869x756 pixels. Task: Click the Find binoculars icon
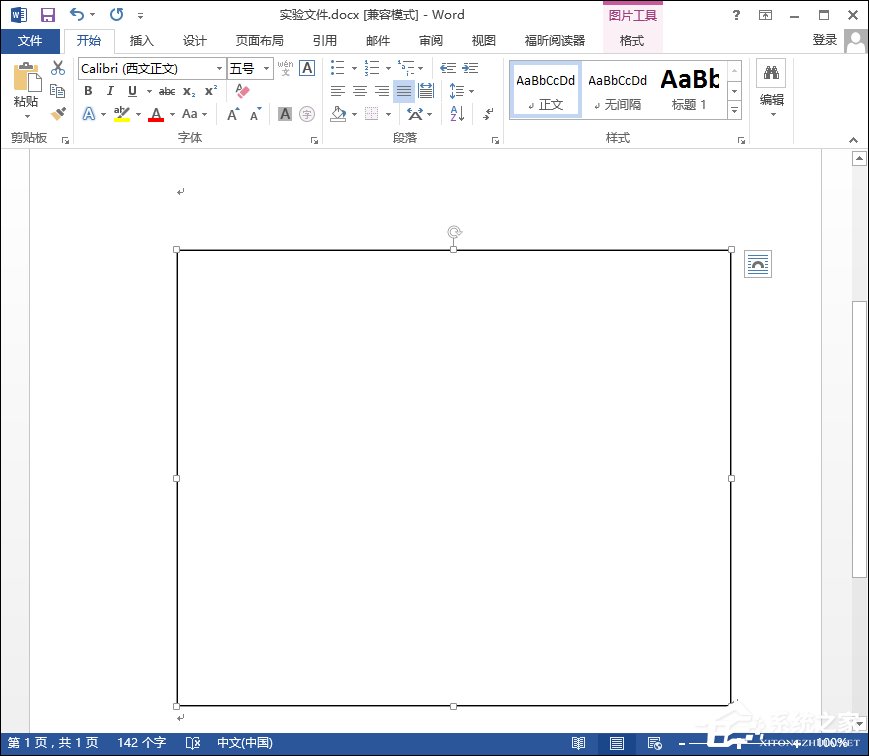click(x=771, y=73)
